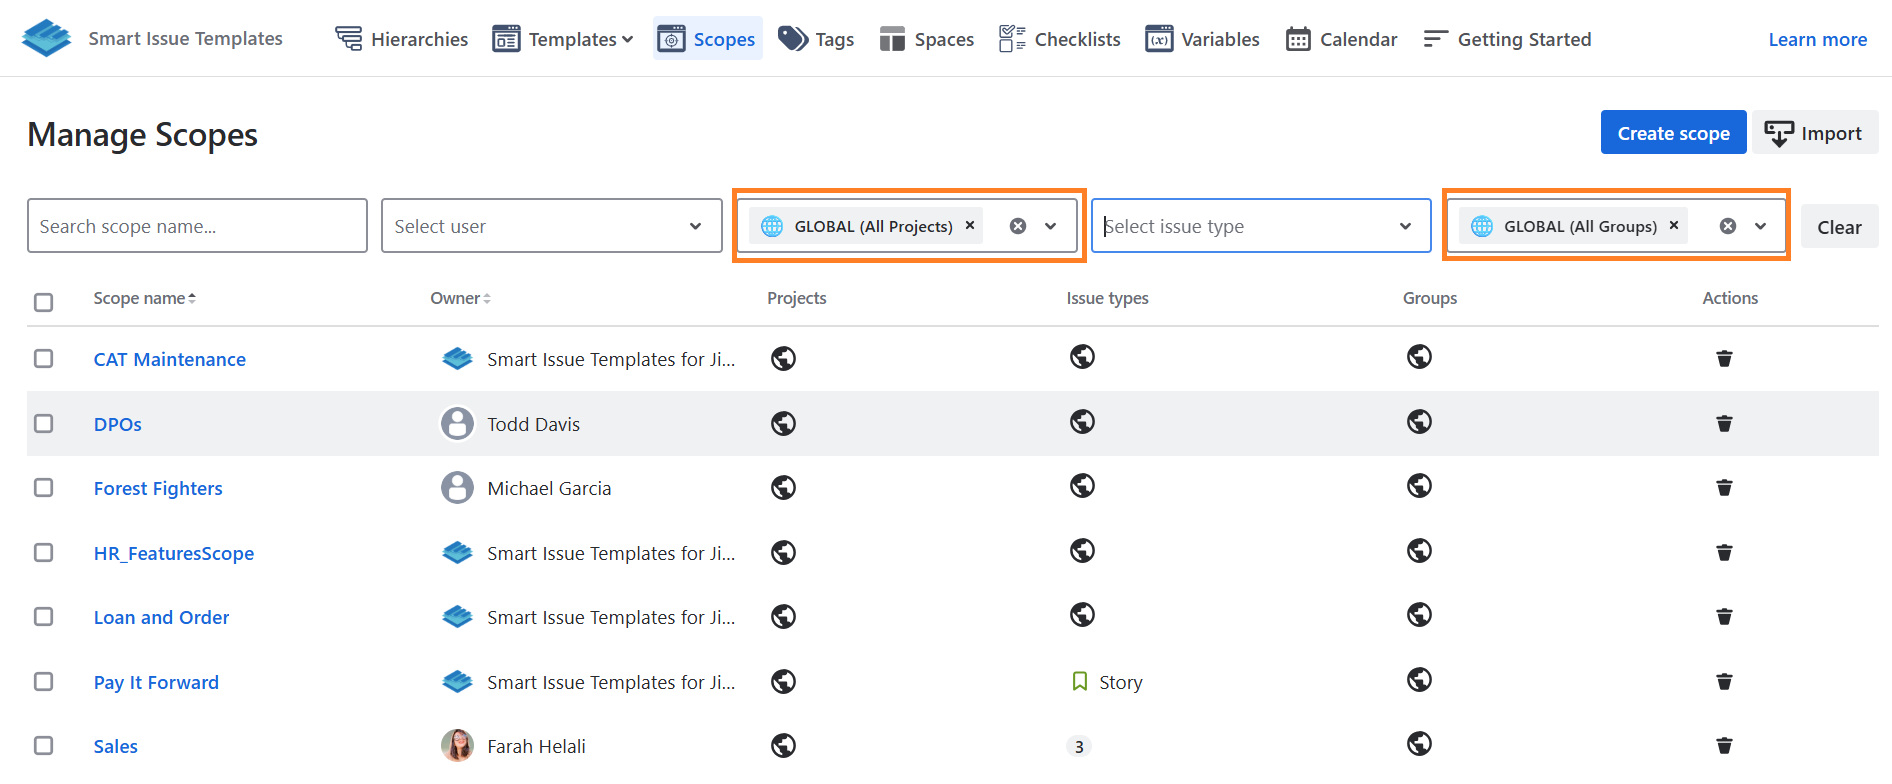This screenshot has width=1892, height=784.
Task: Delete the CAT Maintenance scope via trash icon
Action: click(x=1724, y=359)
